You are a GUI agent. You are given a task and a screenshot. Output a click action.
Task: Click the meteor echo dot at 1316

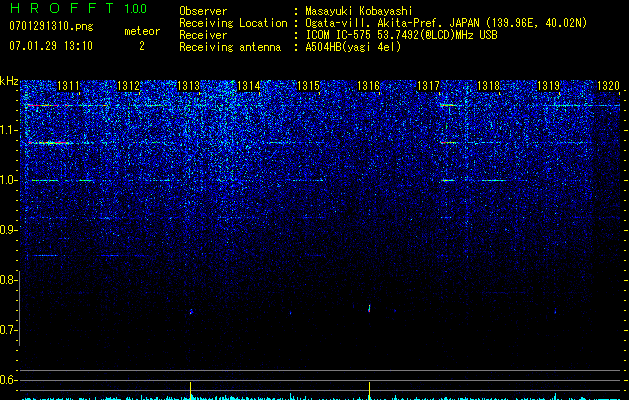[x=369, y=308]
